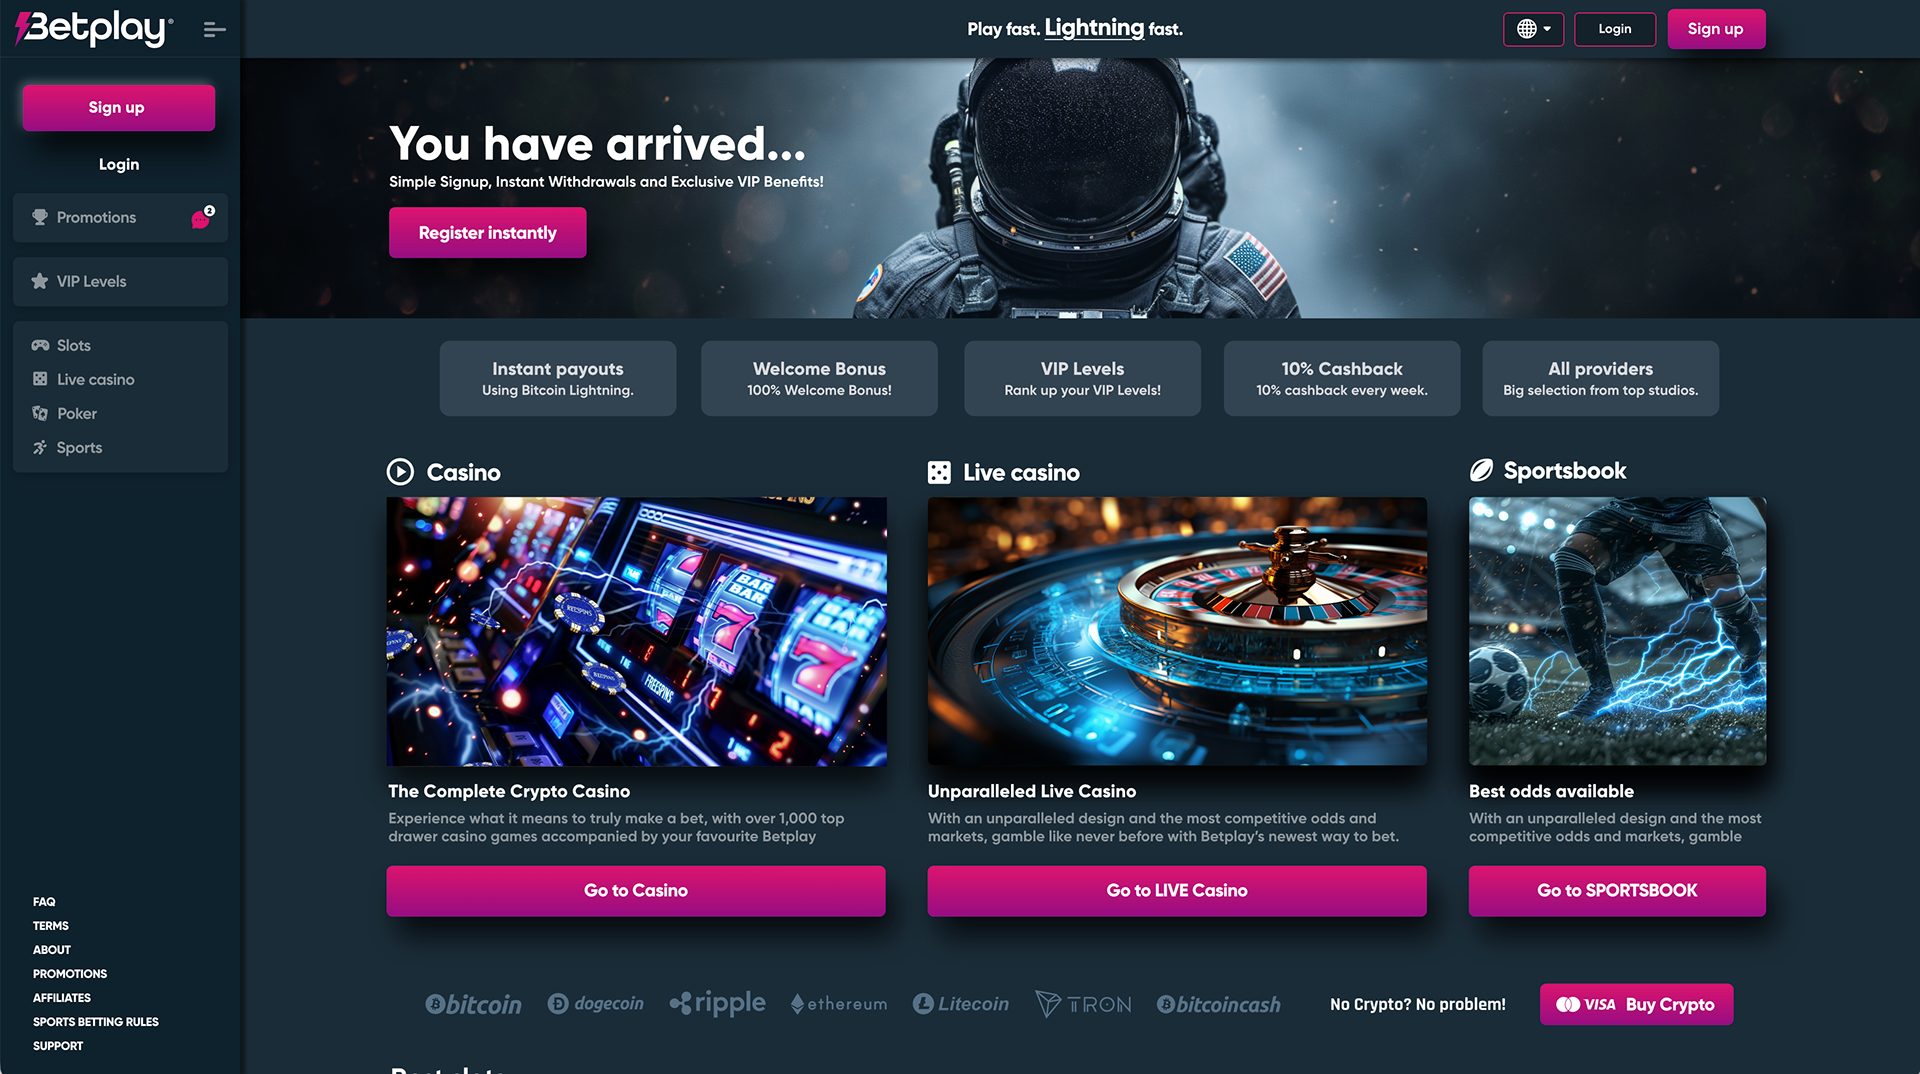
Task: Click the Live casino dice icon
Action: point(939,472)
